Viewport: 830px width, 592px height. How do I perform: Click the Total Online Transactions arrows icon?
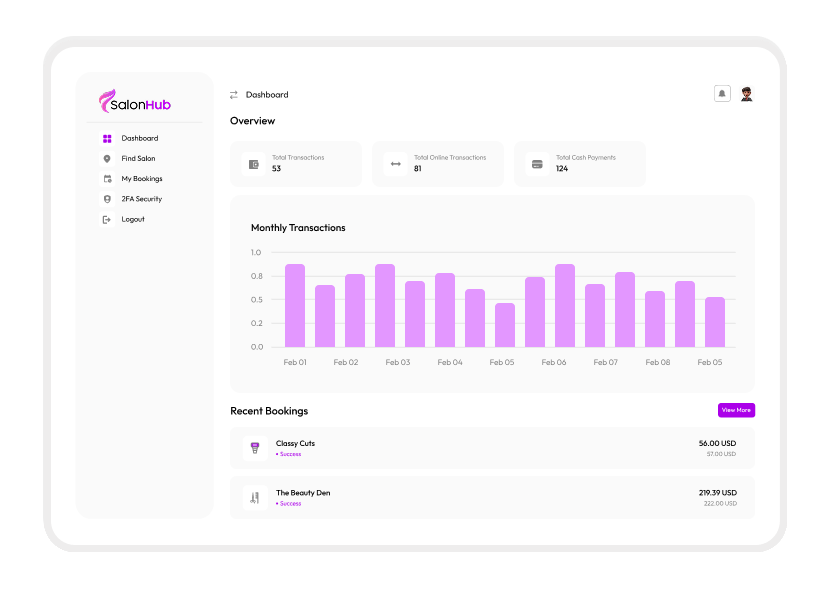tap(395, 164)
